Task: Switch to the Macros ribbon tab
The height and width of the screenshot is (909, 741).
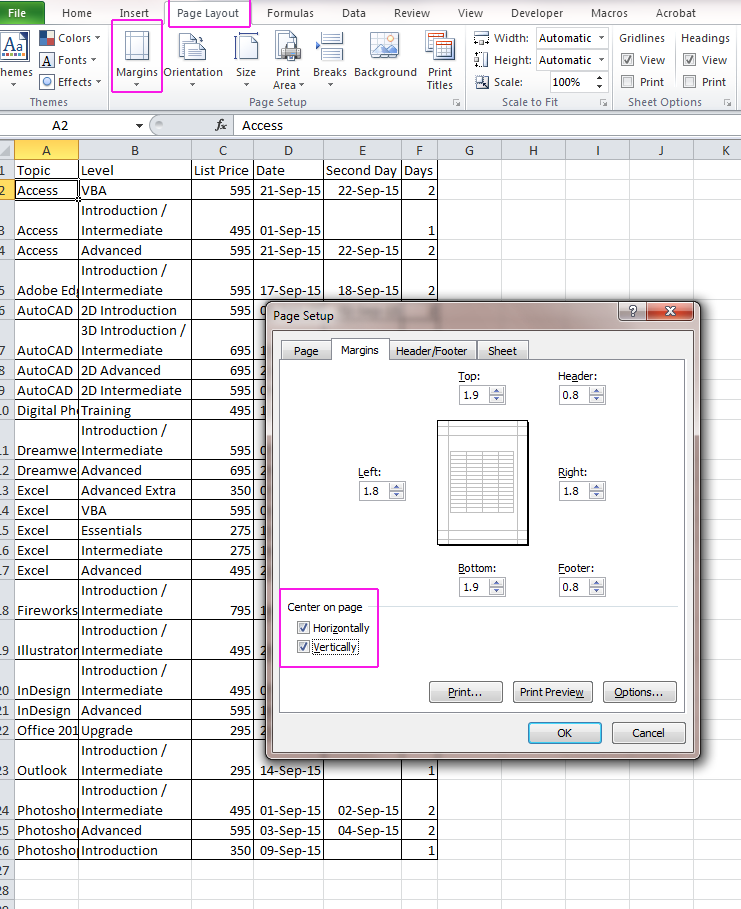Action: click(609, 13)
